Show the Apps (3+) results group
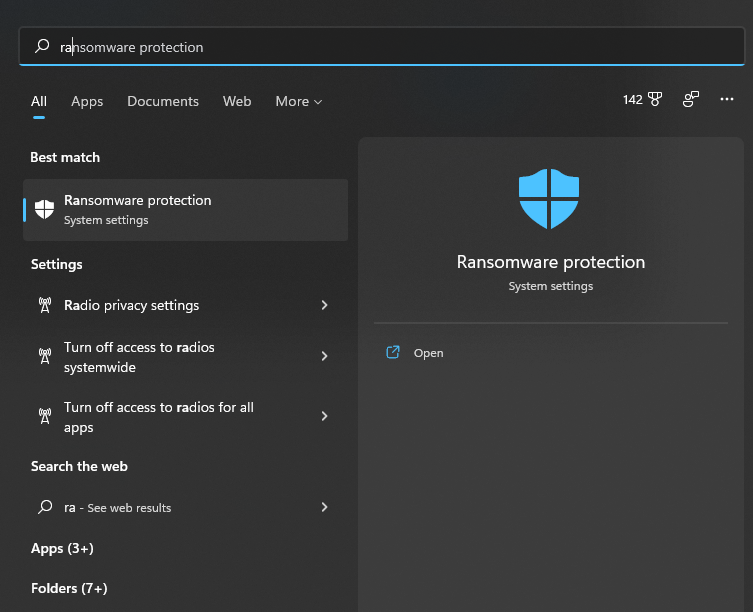The height and width of the screenshot is (612, 753). (62, 548)
